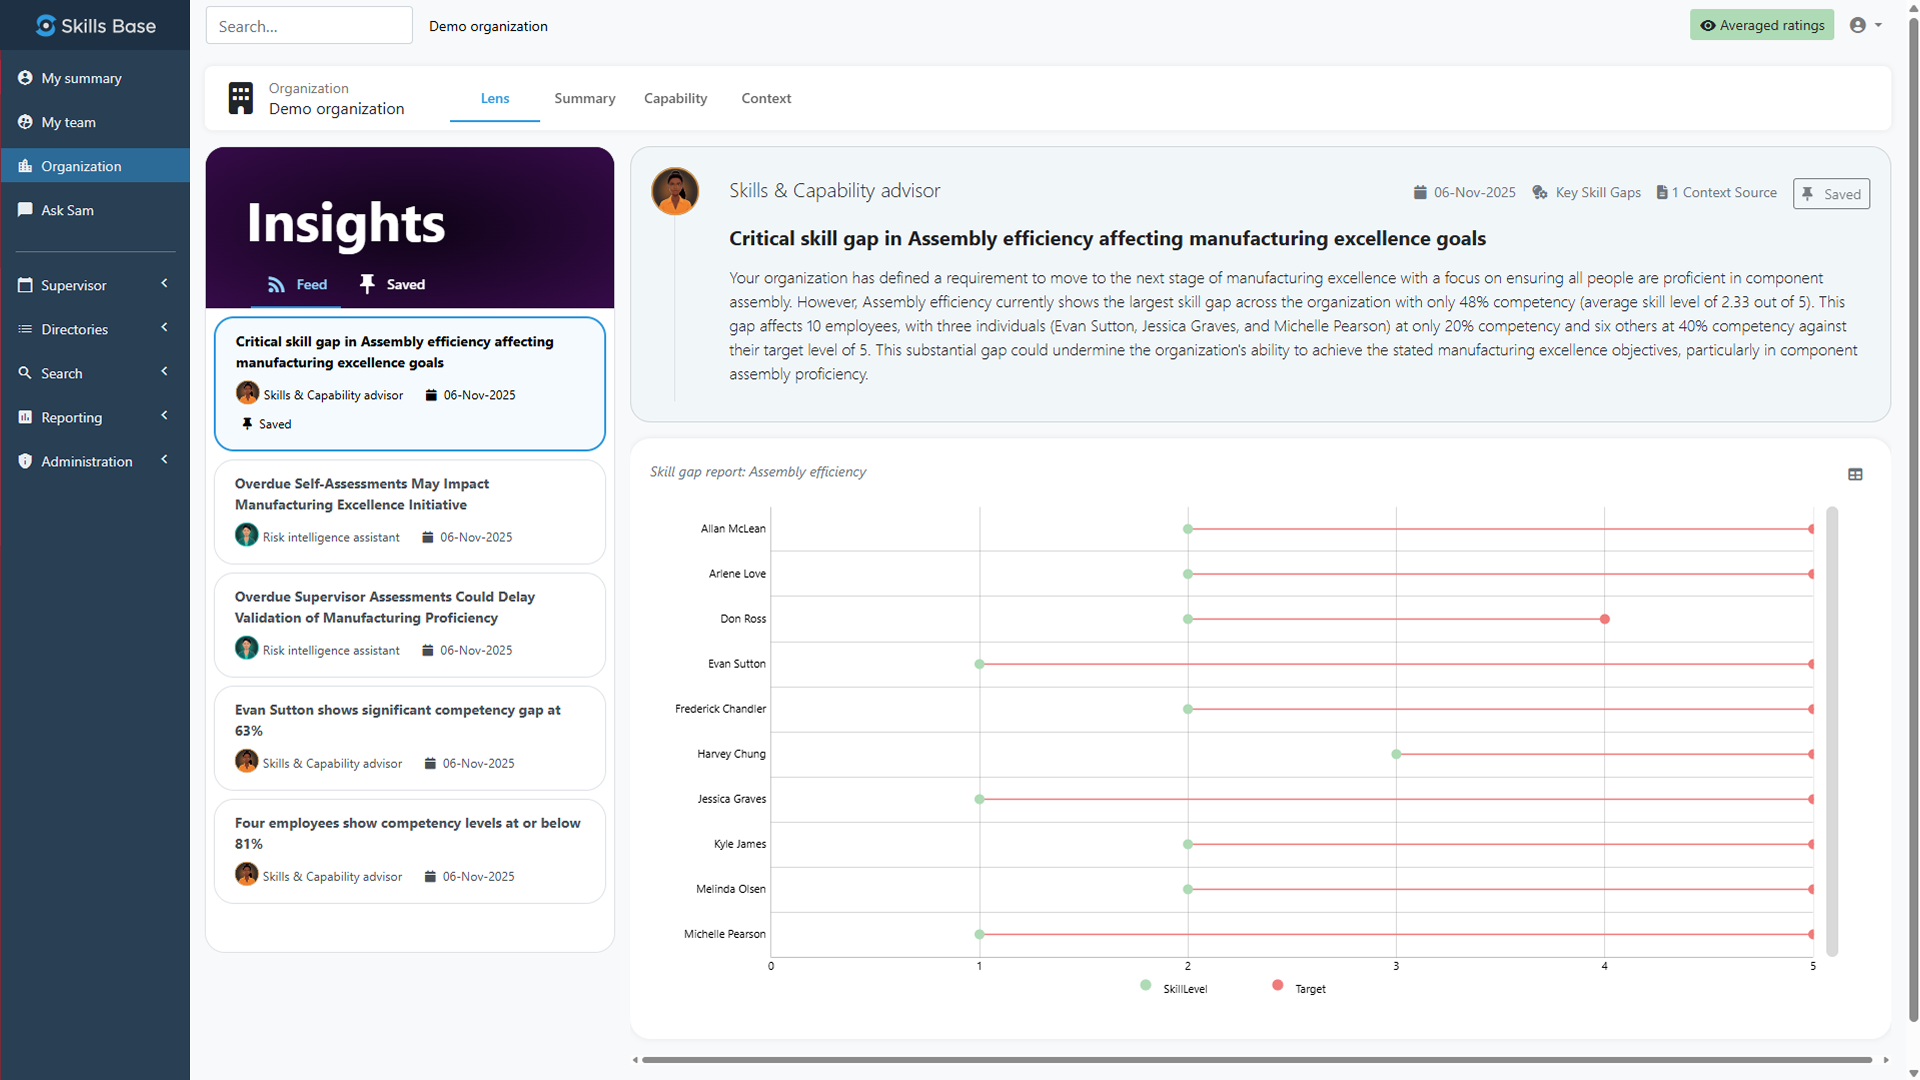Click the Key Skill Gaps icon
This screenshot has height=1080, width=1920.
pyautogui.click(x=1540, y=193)
